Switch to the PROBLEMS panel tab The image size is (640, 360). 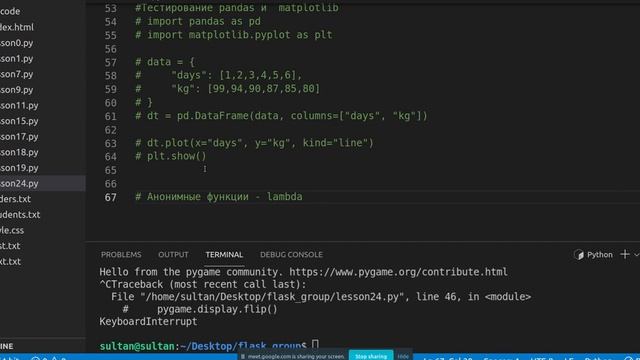tap(121, 255)
